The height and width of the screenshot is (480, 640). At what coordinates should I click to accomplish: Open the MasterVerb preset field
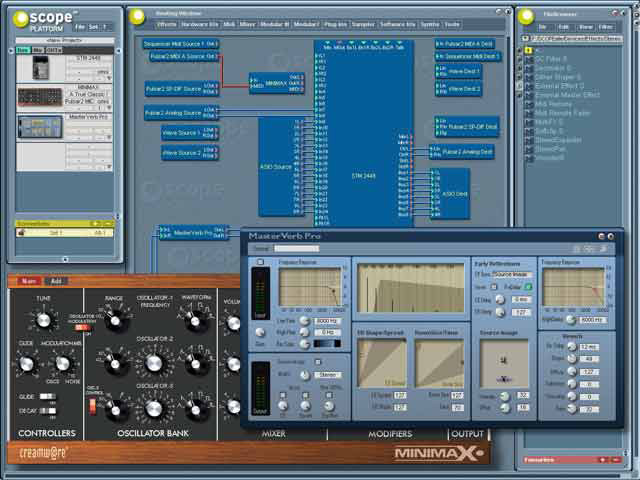click(x=296, y=248)
